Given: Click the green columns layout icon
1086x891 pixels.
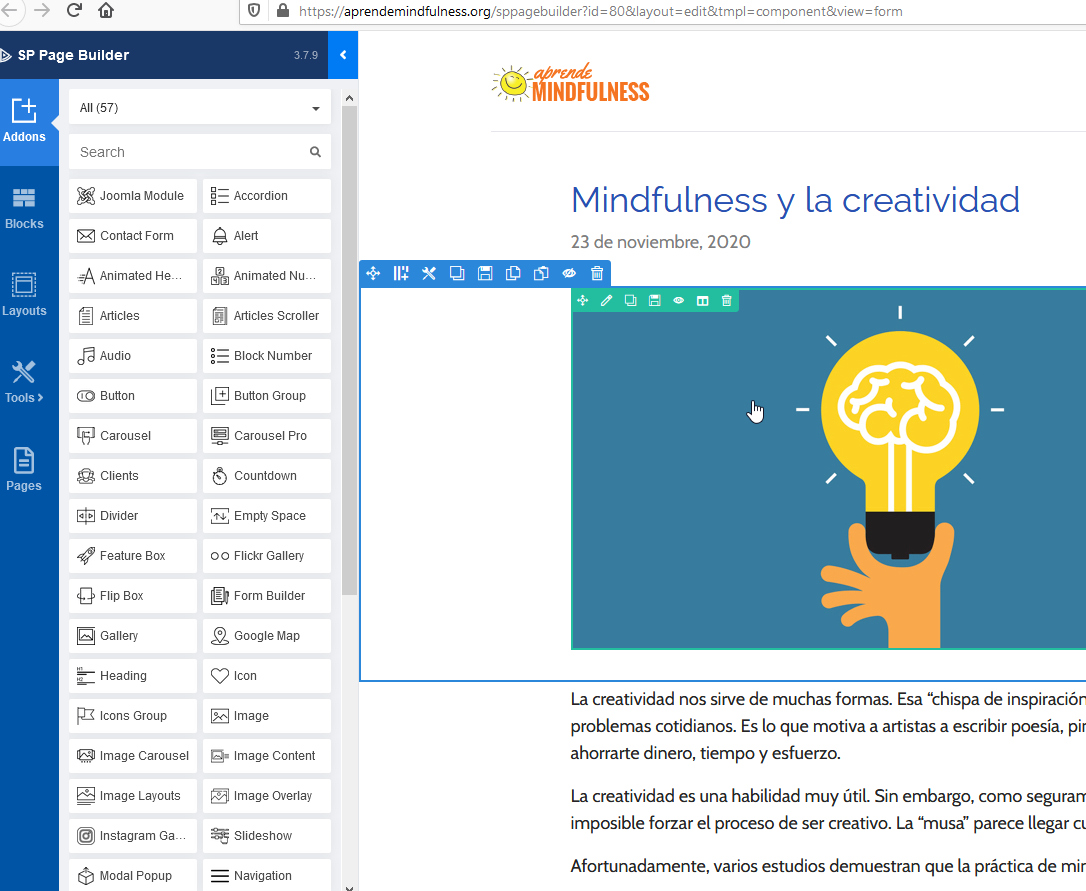Looking at the screenshot, I should point(703,301).
